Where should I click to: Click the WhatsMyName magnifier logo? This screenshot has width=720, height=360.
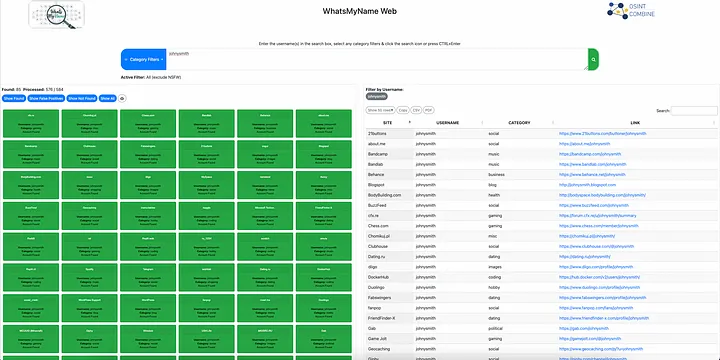click(57, 15)
